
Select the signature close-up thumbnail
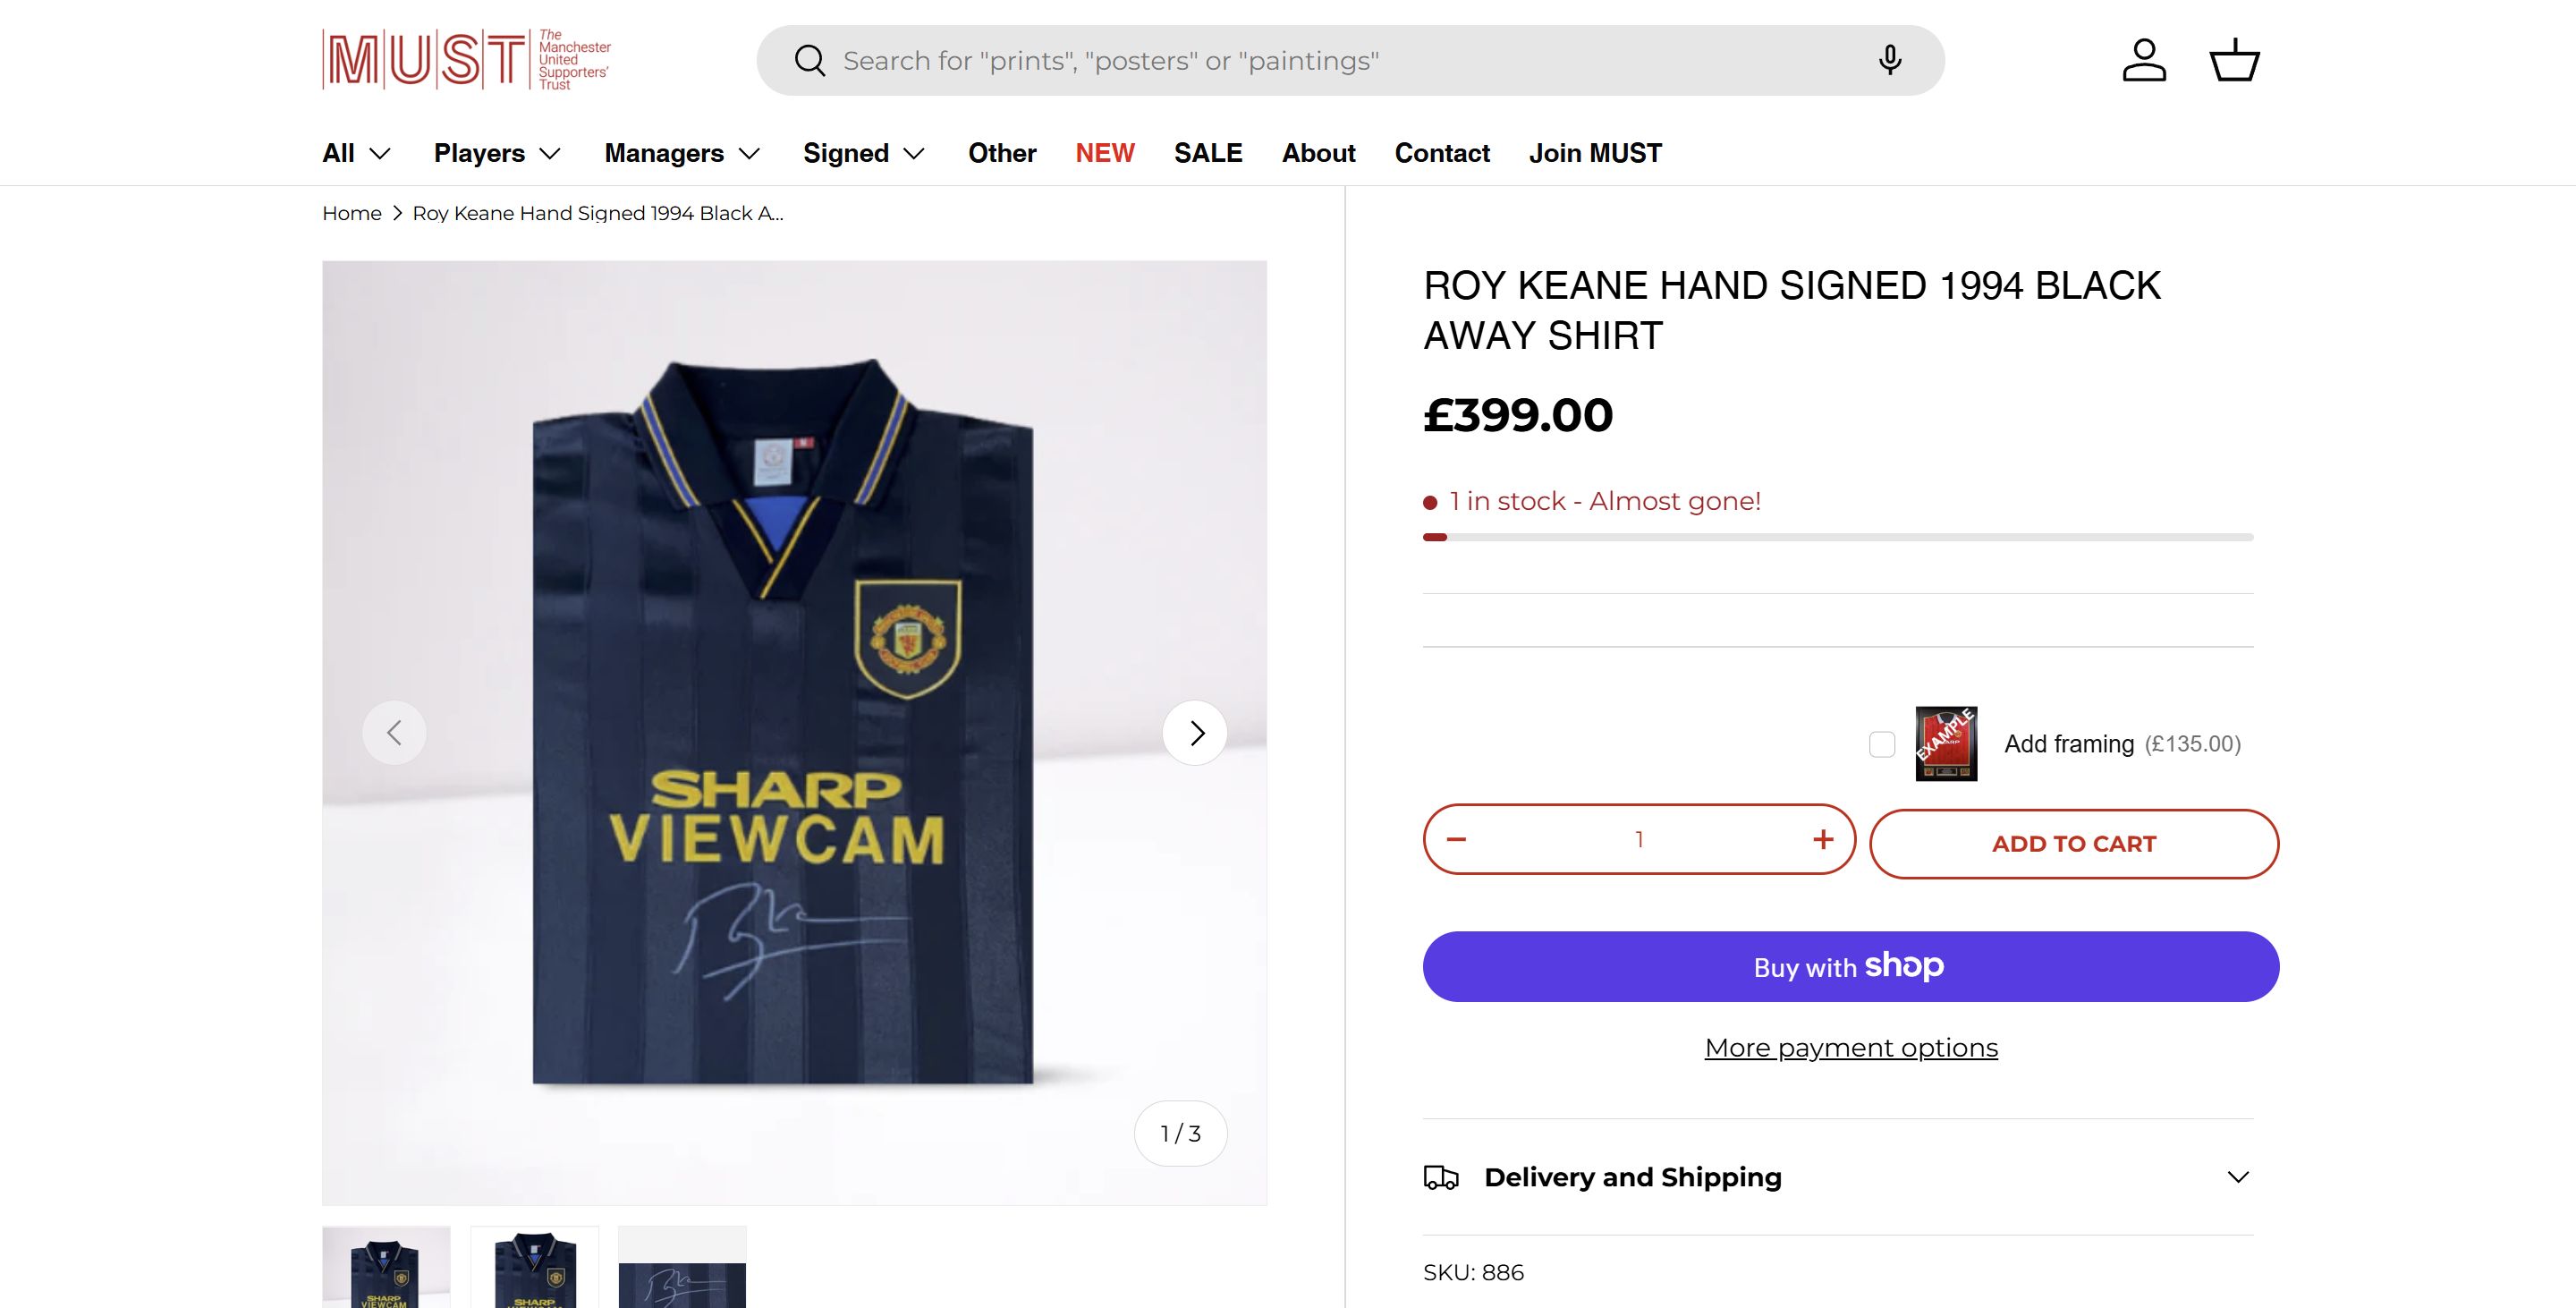pos(682,1270)
